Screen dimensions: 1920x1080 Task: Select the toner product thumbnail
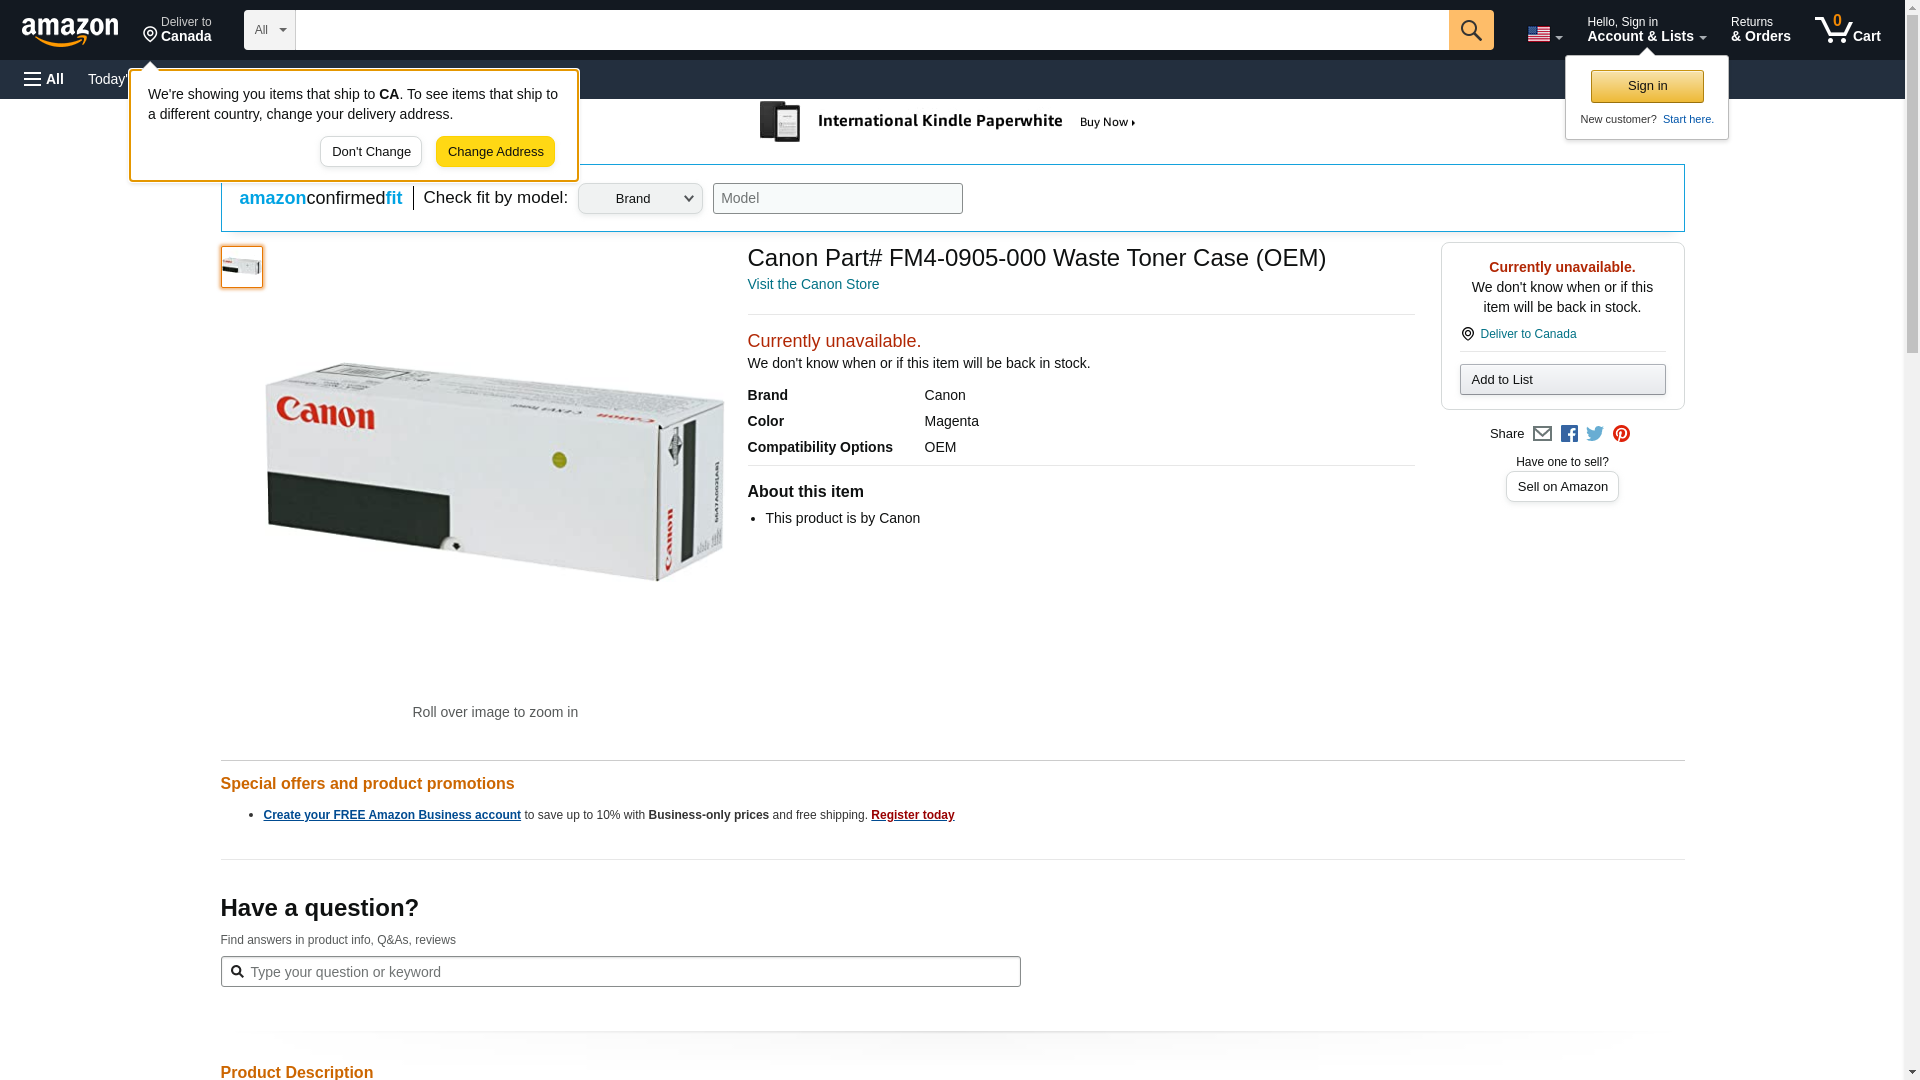[x=241, y=267]
